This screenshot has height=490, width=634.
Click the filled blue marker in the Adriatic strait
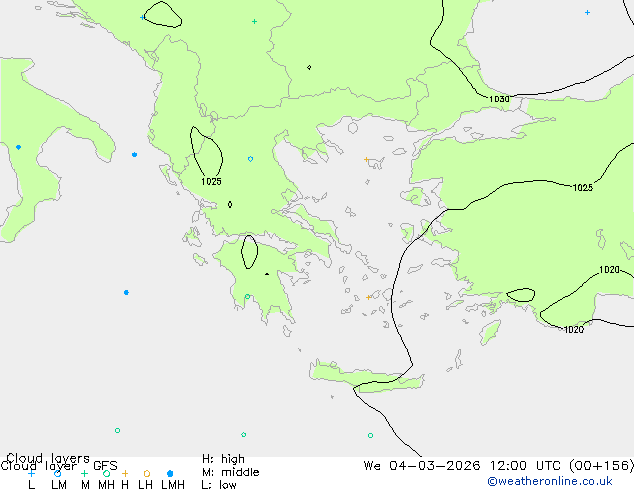click(x=135, y=154)
